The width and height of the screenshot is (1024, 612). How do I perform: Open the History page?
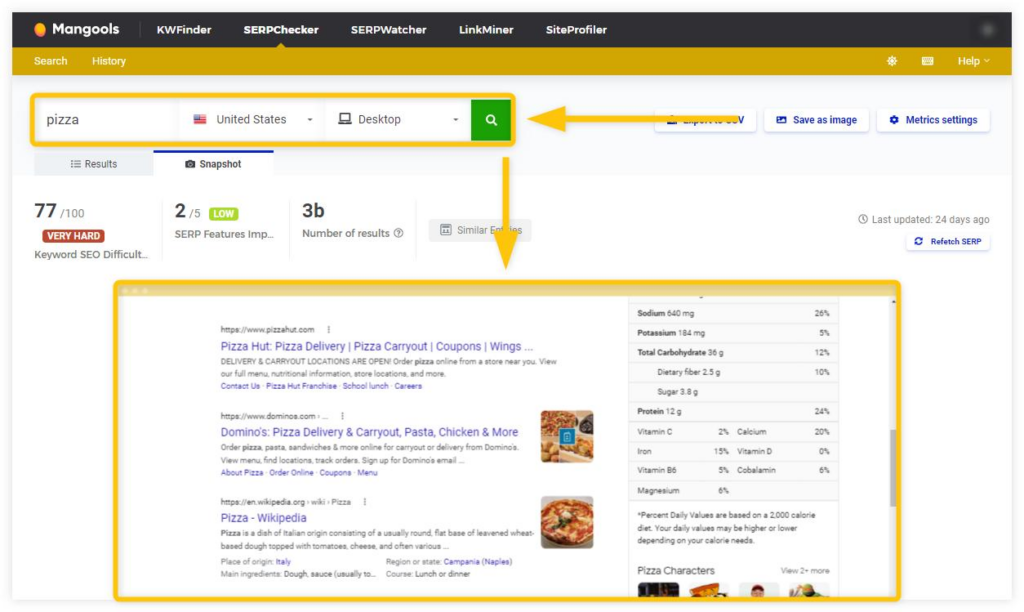click(x=108, y=61)
